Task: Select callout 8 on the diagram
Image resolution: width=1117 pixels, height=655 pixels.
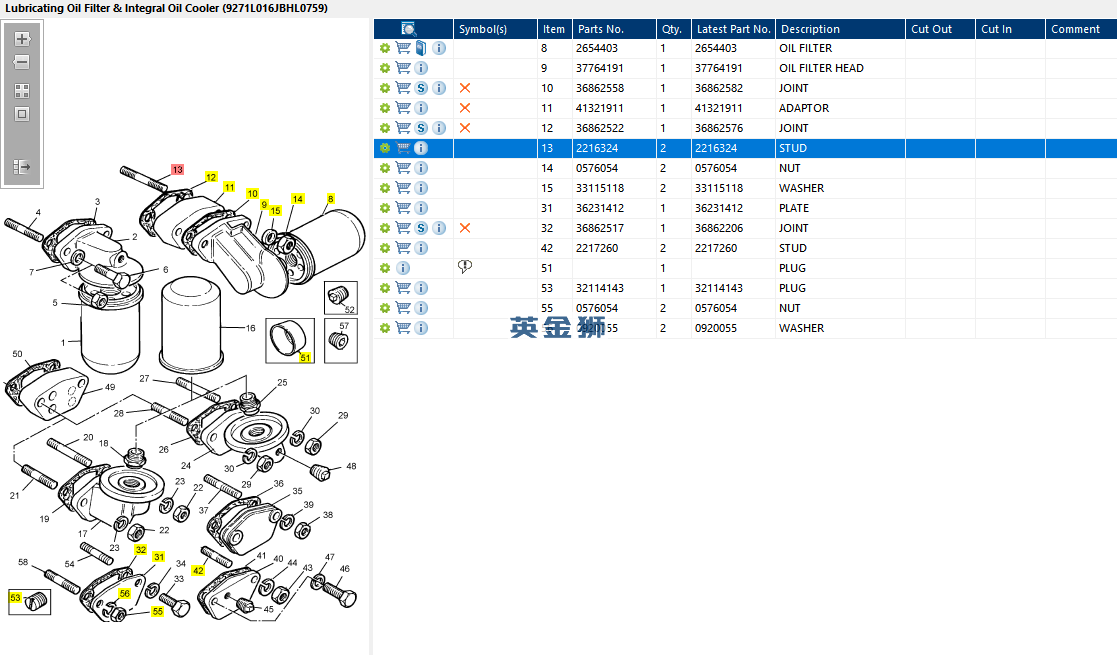Action: (x=331, y=199)
